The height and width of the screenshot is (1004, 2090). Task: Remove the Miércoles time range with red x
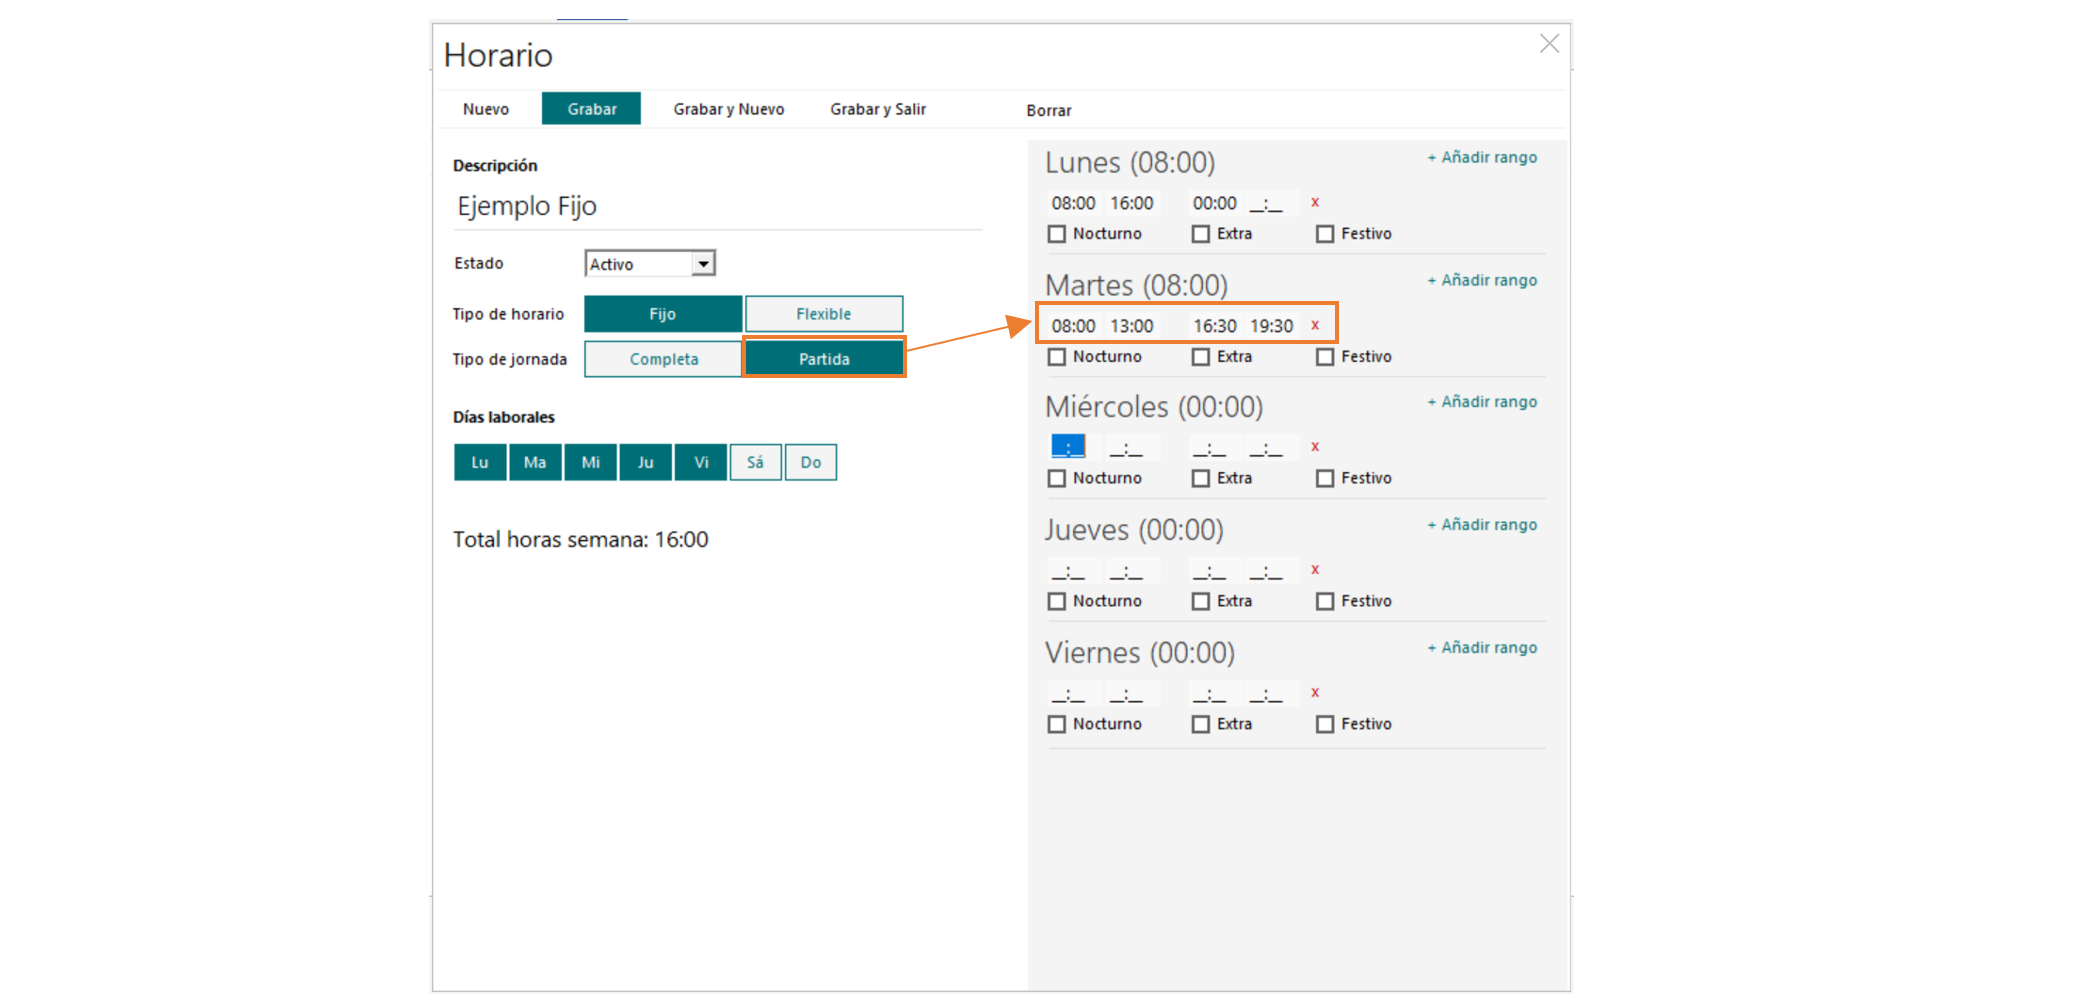1315,448
